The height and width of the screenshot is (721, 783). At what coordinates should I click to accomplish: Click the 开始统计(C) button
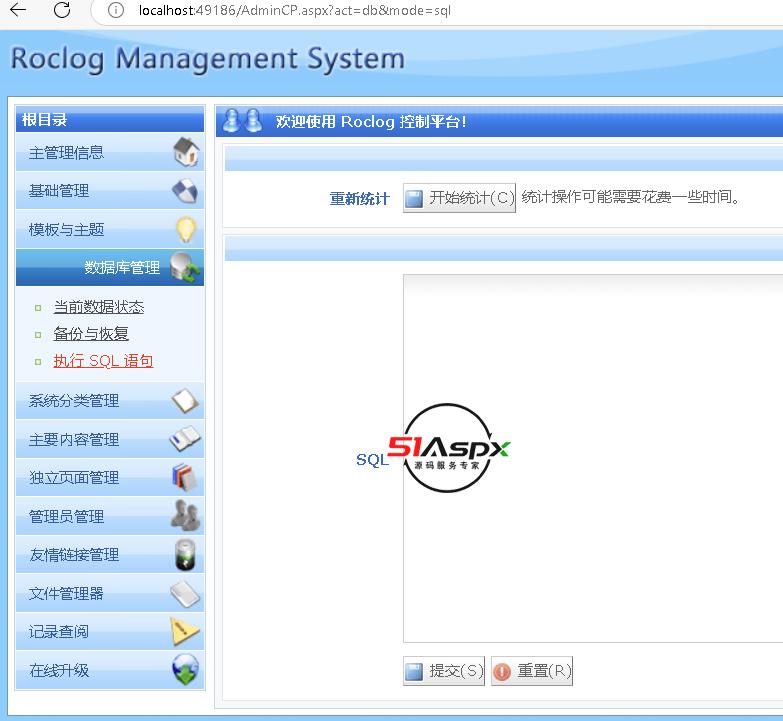click(459, 198)
